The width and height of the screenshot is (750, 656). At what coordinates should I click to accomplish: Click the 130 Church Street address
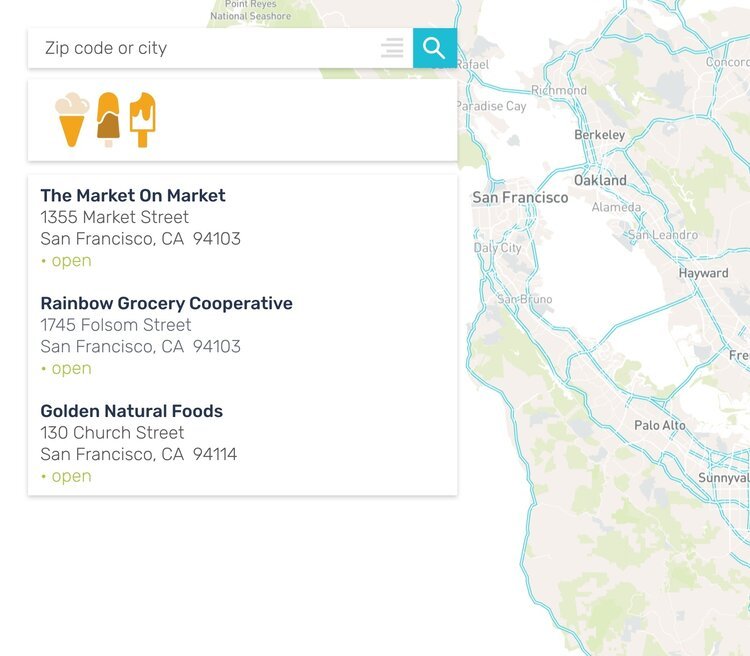[112, 433]
